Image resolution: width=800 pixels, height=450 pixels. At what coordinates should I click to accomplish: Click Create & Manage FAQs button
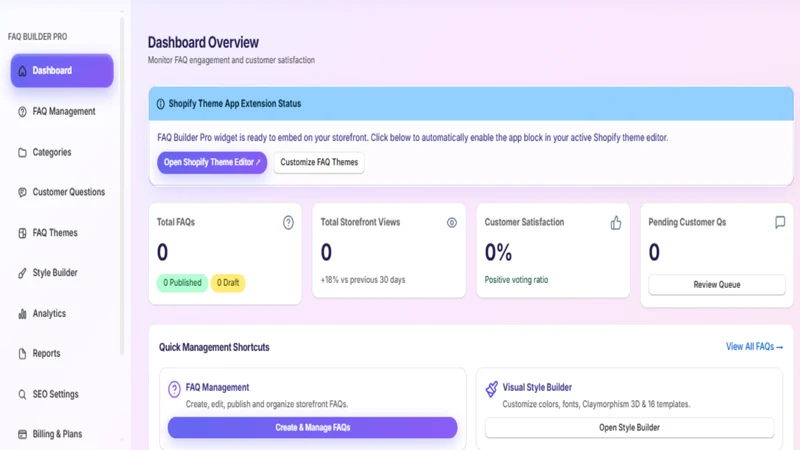[x=312, y=428]
